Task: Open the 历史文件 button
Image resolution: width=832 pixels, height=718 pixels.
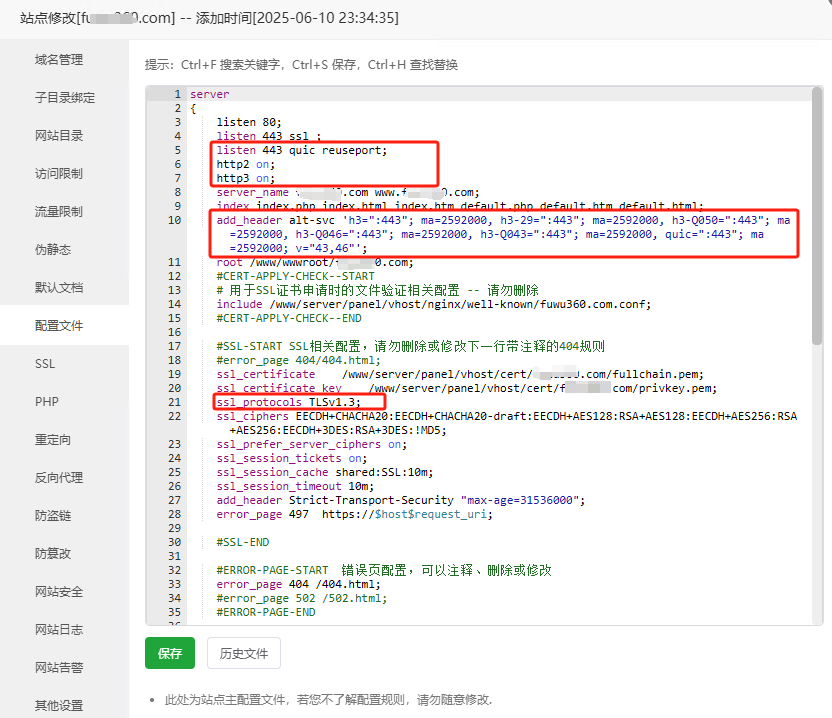Action: pyautogui.click(x=244, y=653)
